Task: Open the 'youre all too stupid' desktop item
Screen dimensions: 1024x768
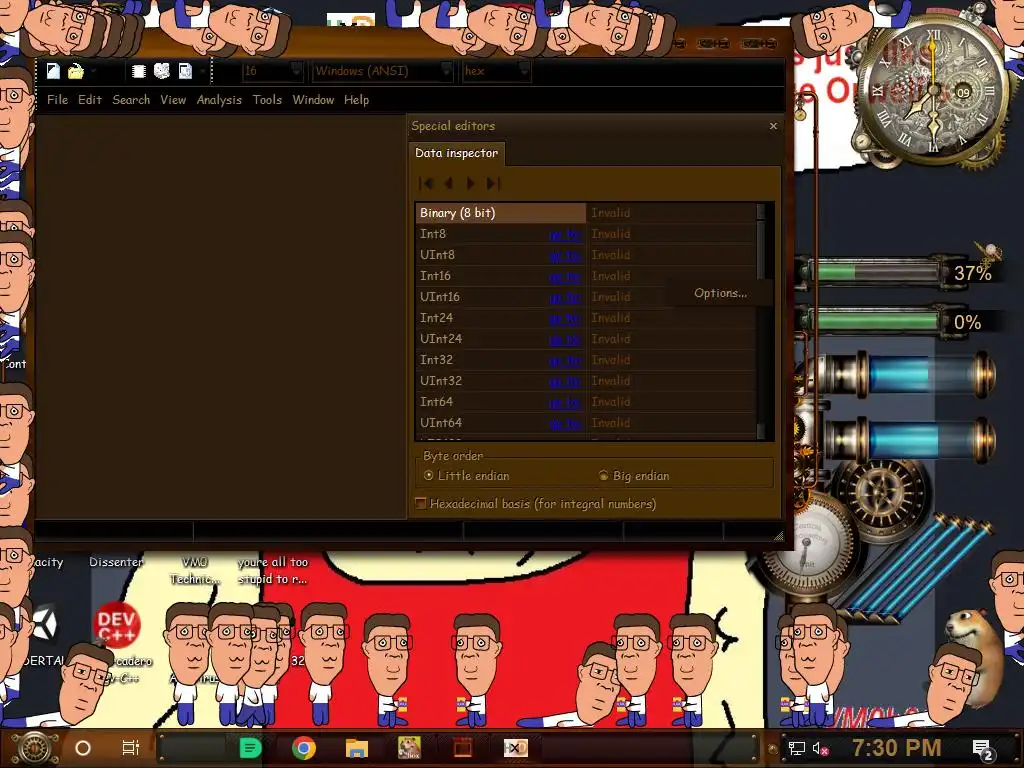Action: point(272,570)
